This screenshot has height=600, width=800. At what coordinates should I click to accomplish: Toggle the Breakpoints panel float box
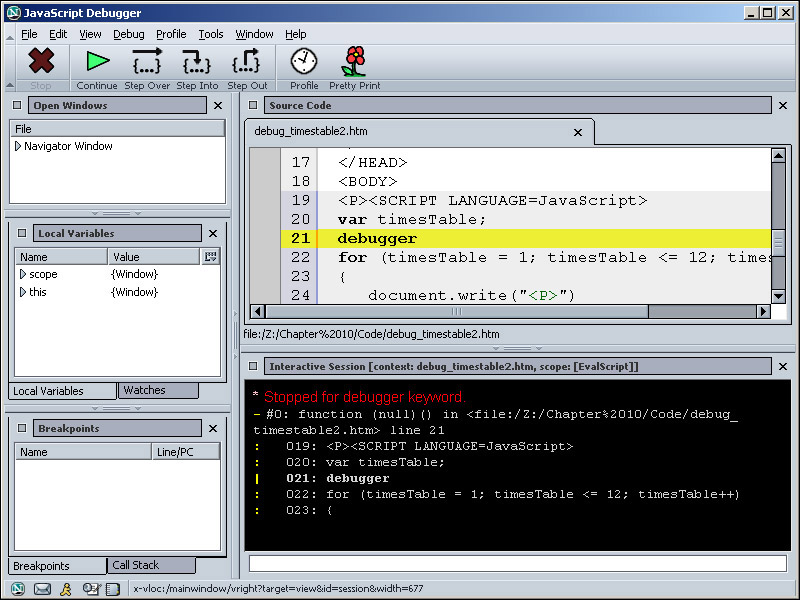(x=22, y=428)
